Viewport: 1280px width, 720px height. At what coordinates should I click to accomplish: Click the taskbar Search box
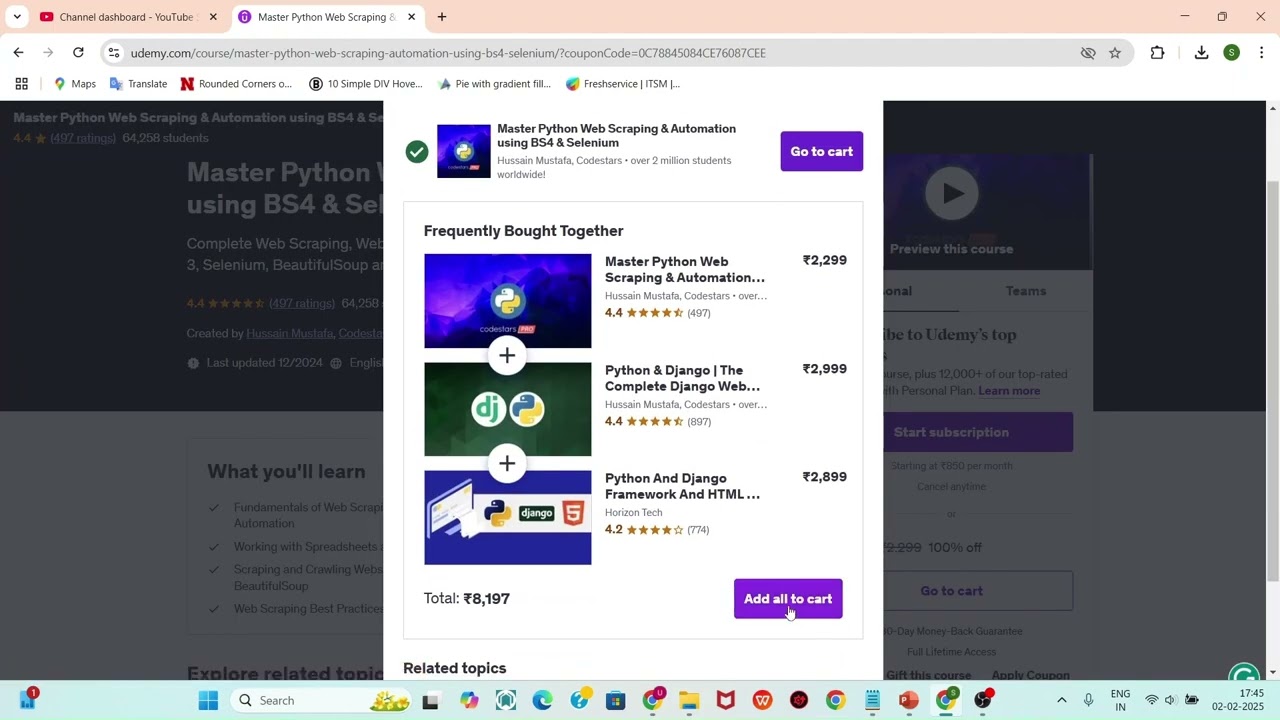pos(320,700)
